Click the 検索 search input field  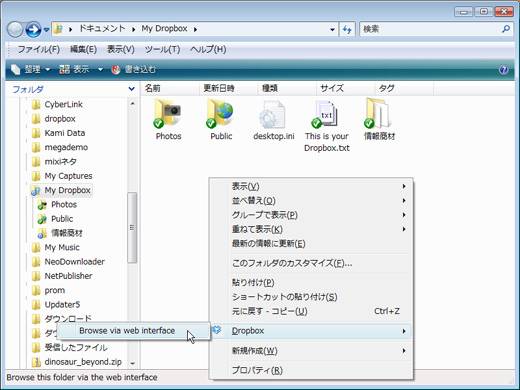click(430, 29)
